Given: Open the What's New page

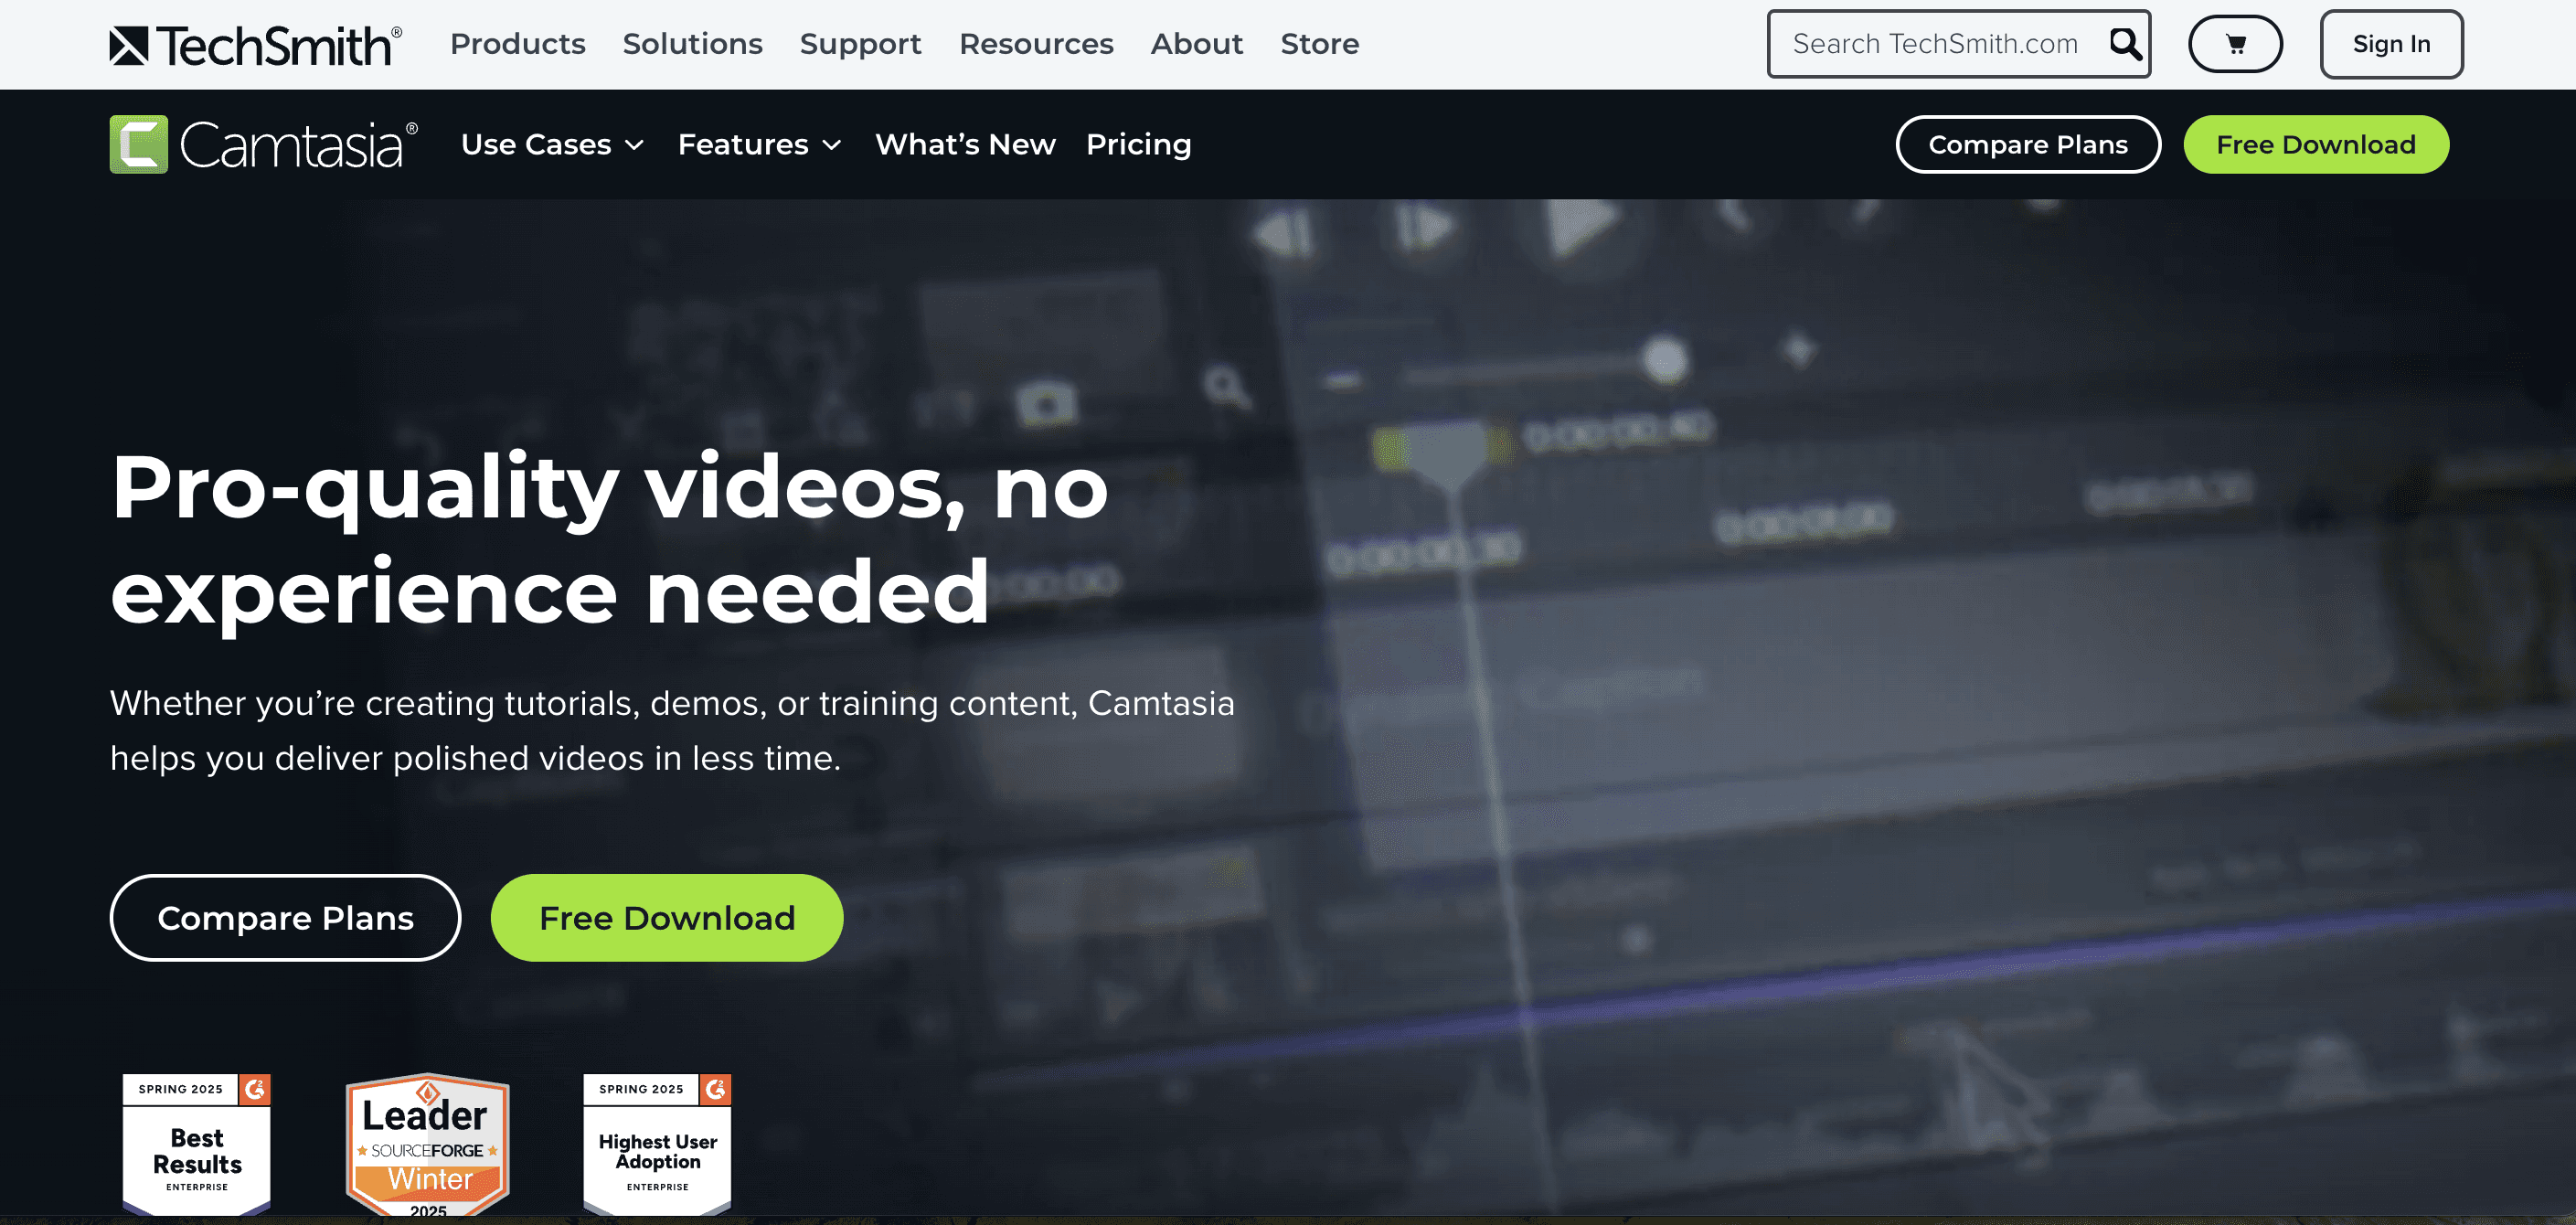Looking at the screenshot, I should [965, 145].
